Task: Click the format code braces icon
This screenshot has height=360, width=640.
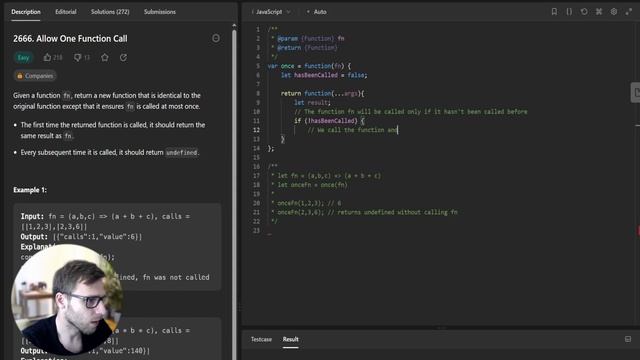Action: (569, 11)
